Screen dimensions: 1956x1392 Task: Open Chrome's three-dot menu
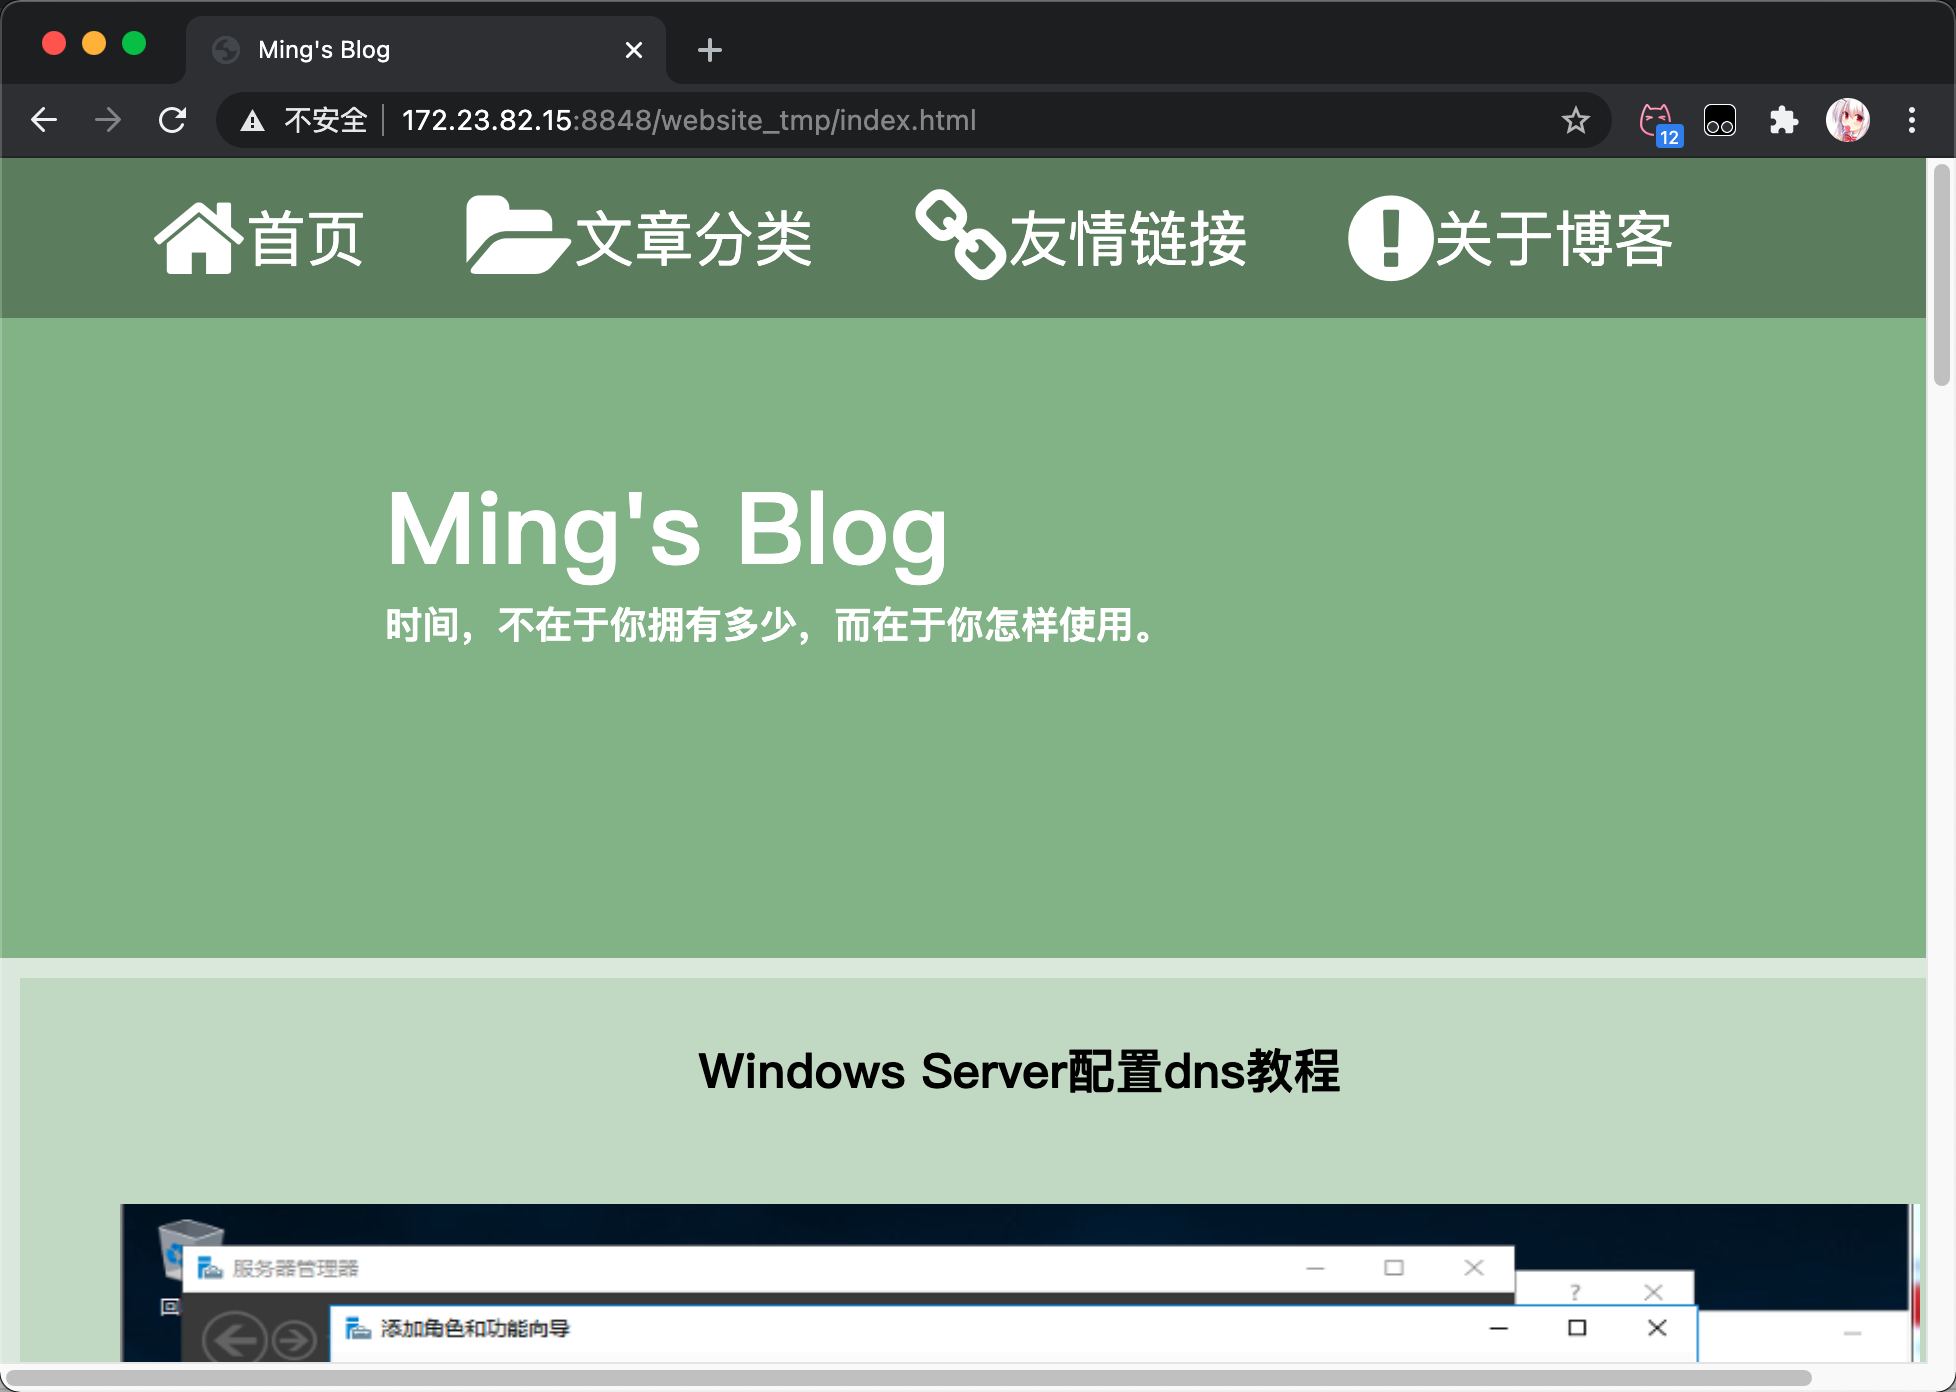click(1911, 121)
